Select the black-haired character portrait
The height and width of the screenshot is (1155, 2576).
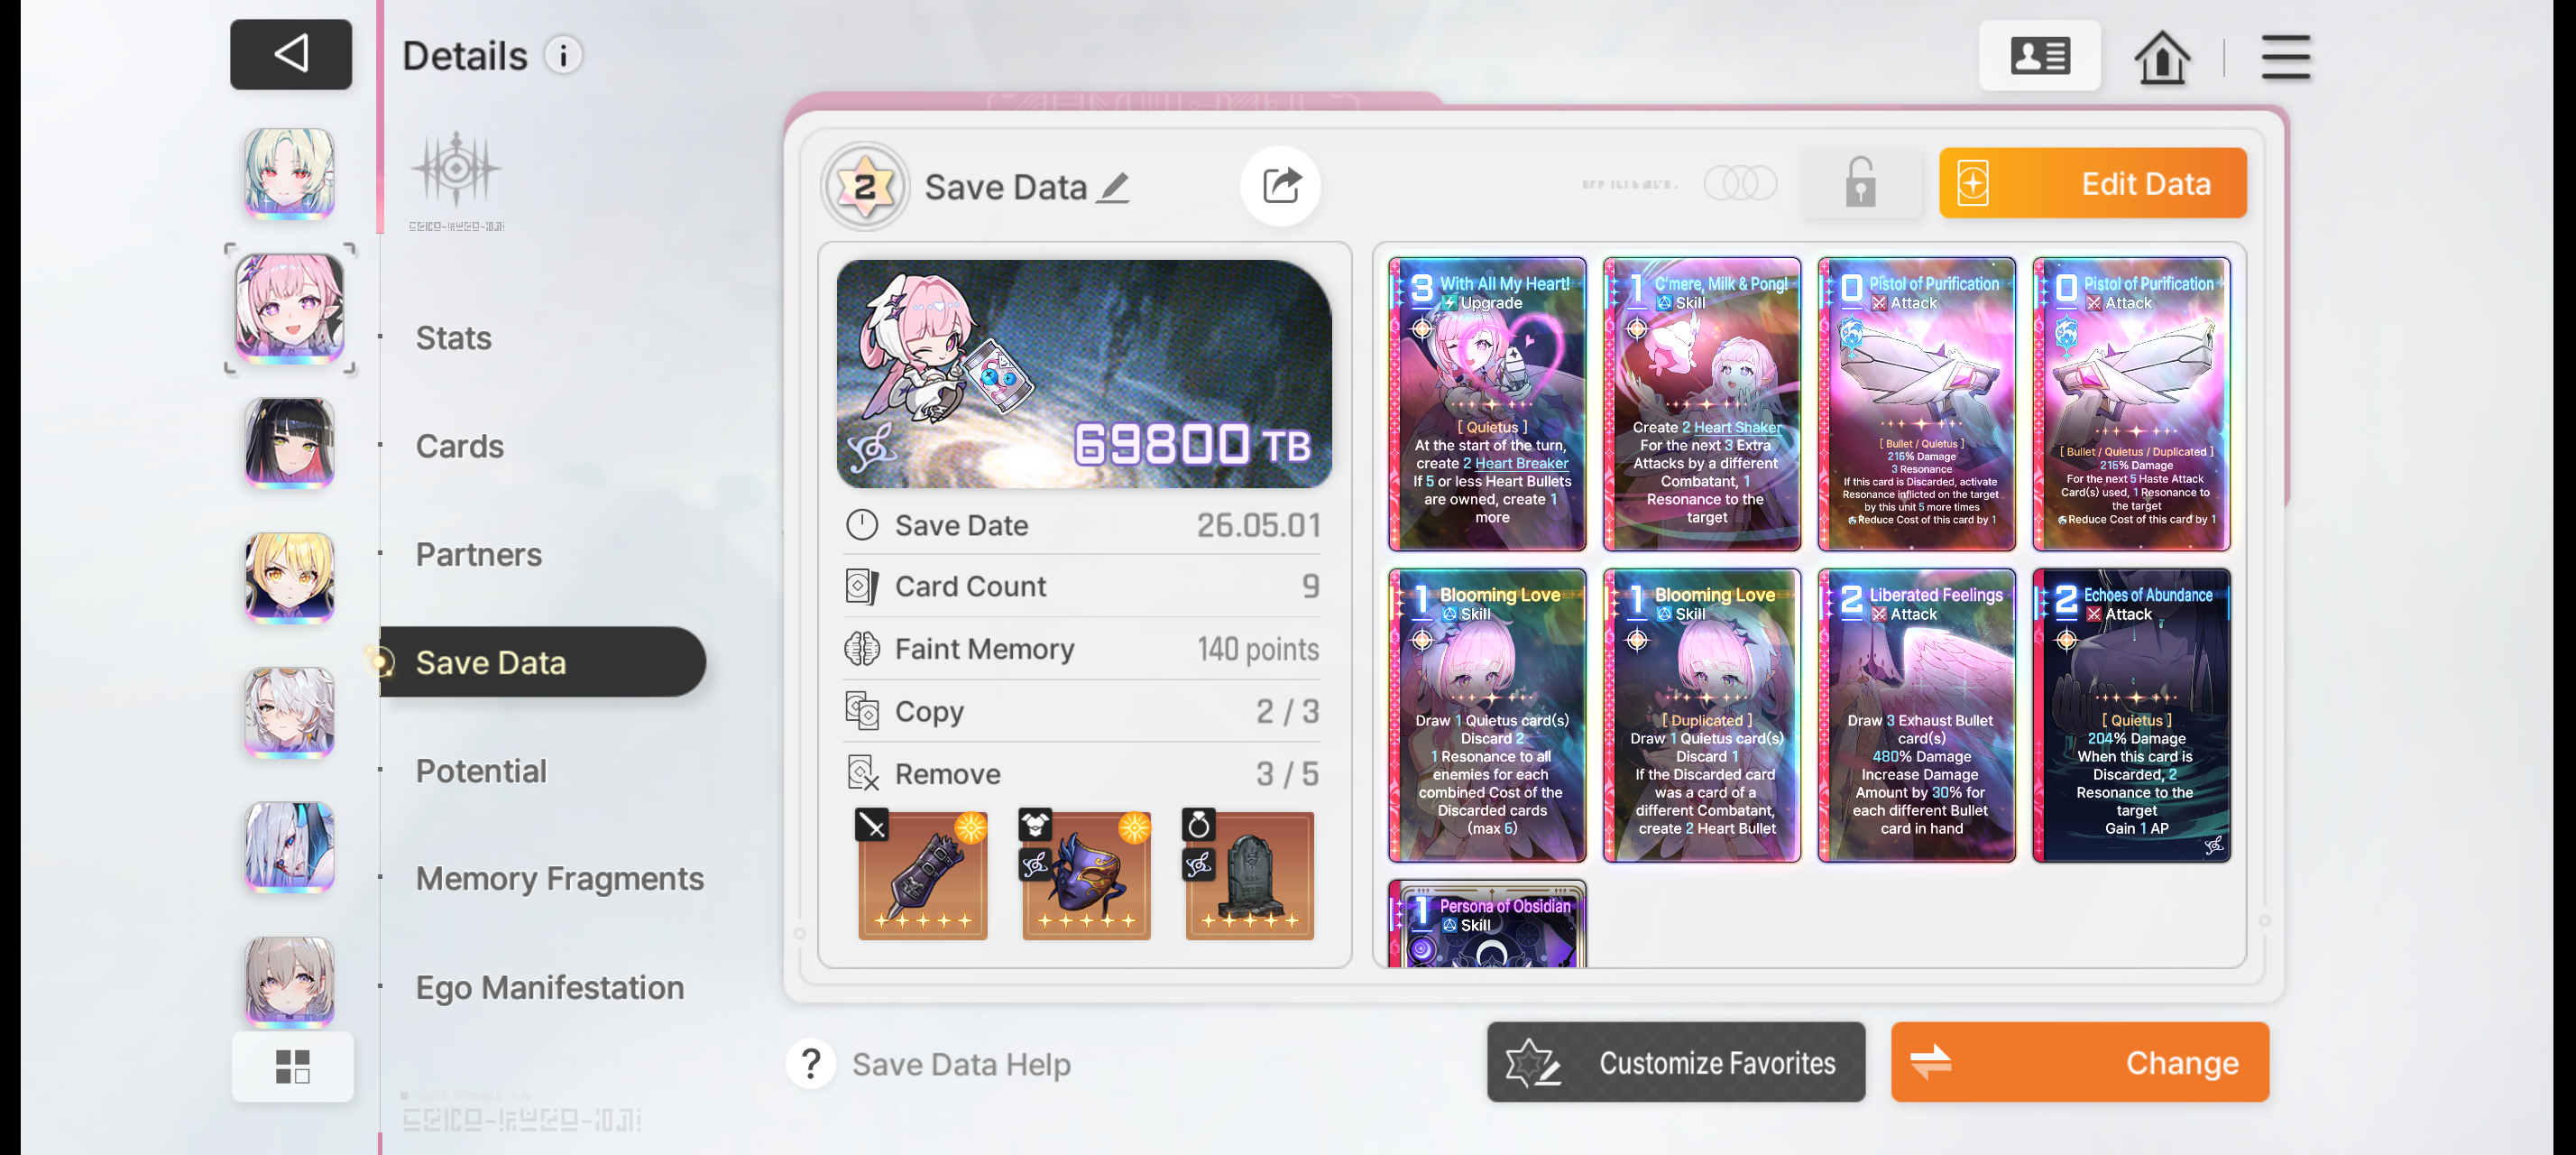click(x=290, y=443)
